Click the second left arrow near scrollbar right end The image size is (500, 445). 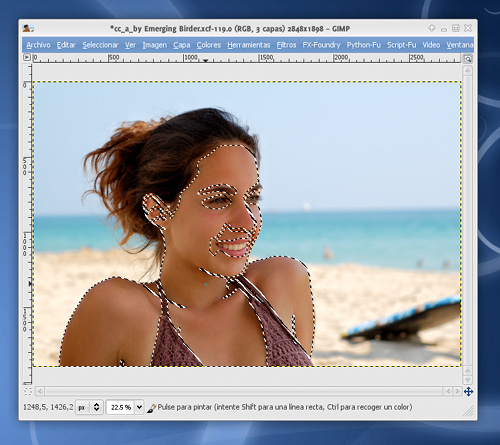[x=448, y=391]
